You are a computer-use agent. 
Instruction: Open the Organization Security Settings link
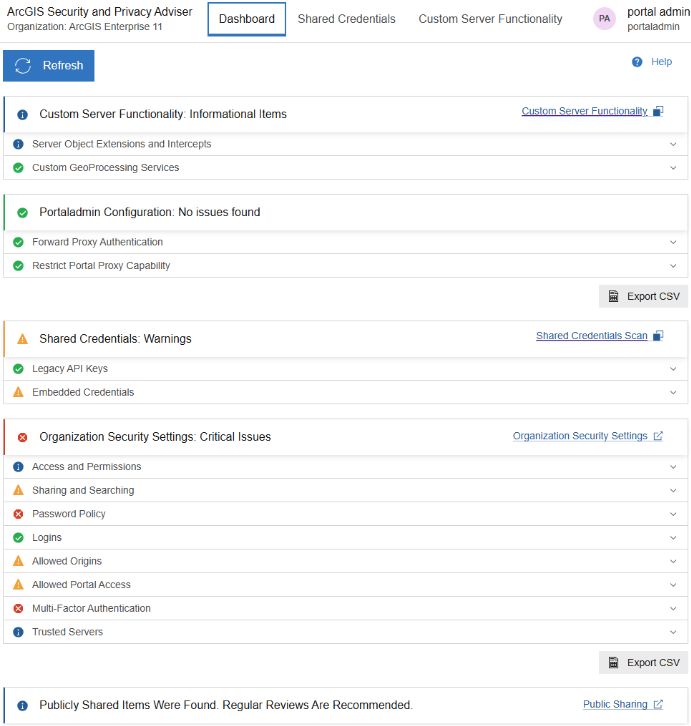click(x=580, y=436)
